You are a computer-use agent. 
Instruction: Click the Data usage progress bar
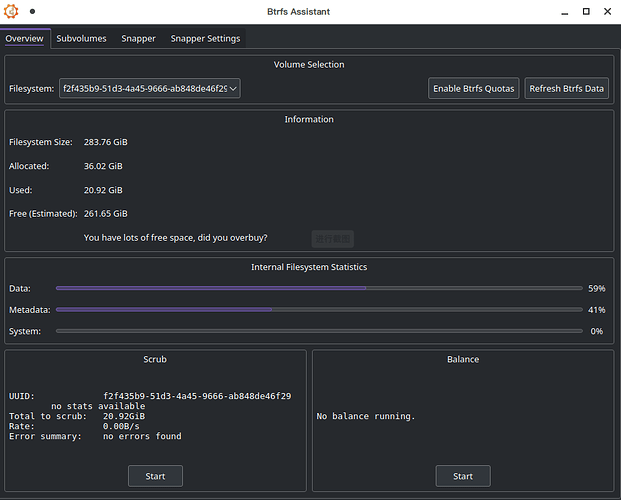(319, 288)
